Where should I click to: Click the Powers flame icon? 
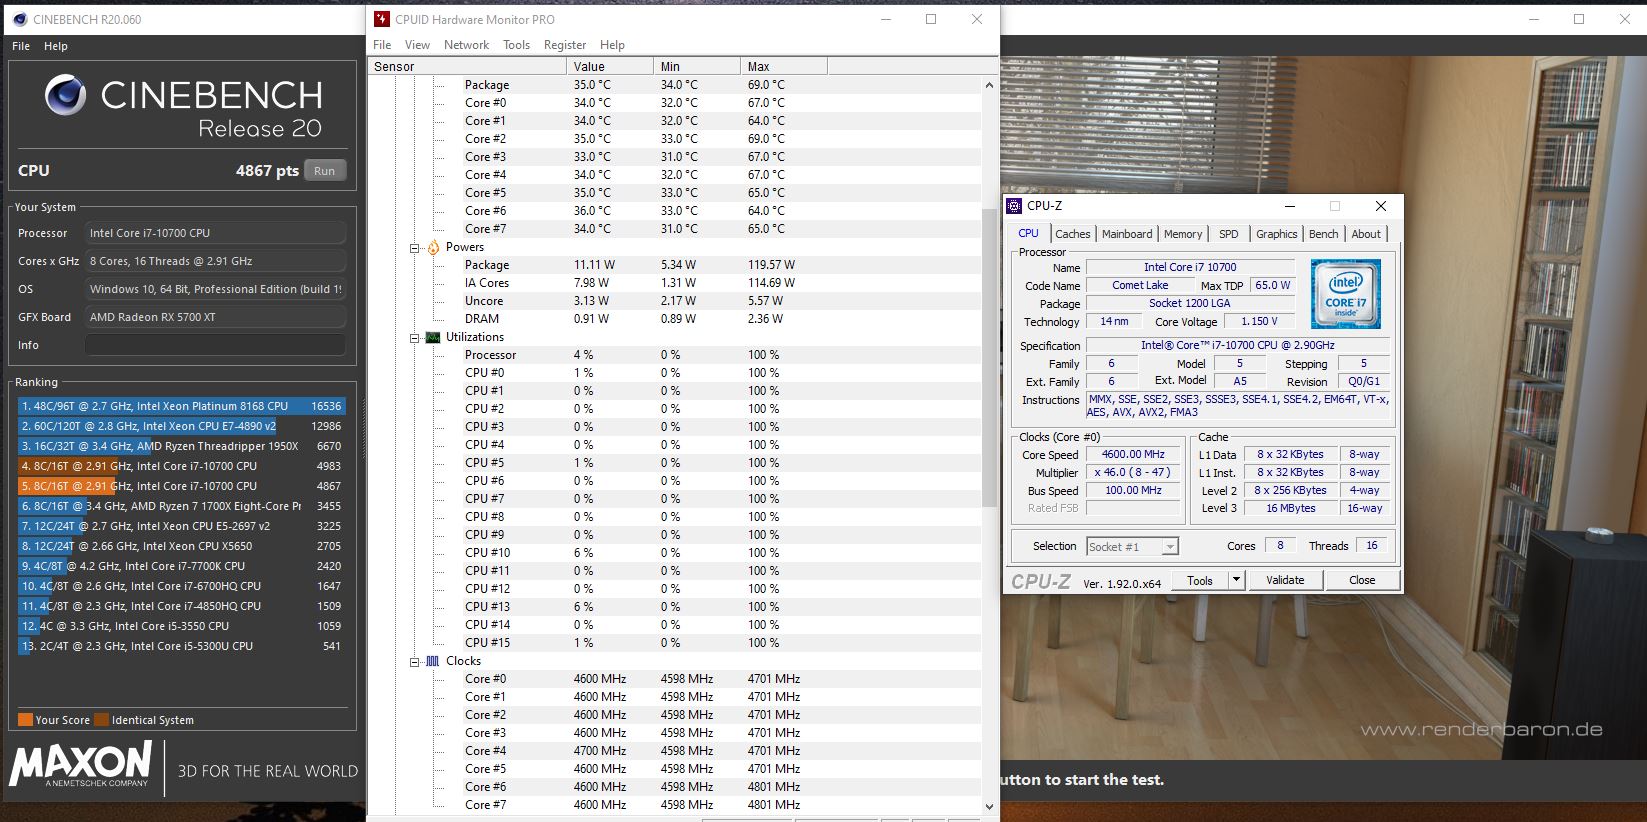pyautogui.click(x=433, y=248)
